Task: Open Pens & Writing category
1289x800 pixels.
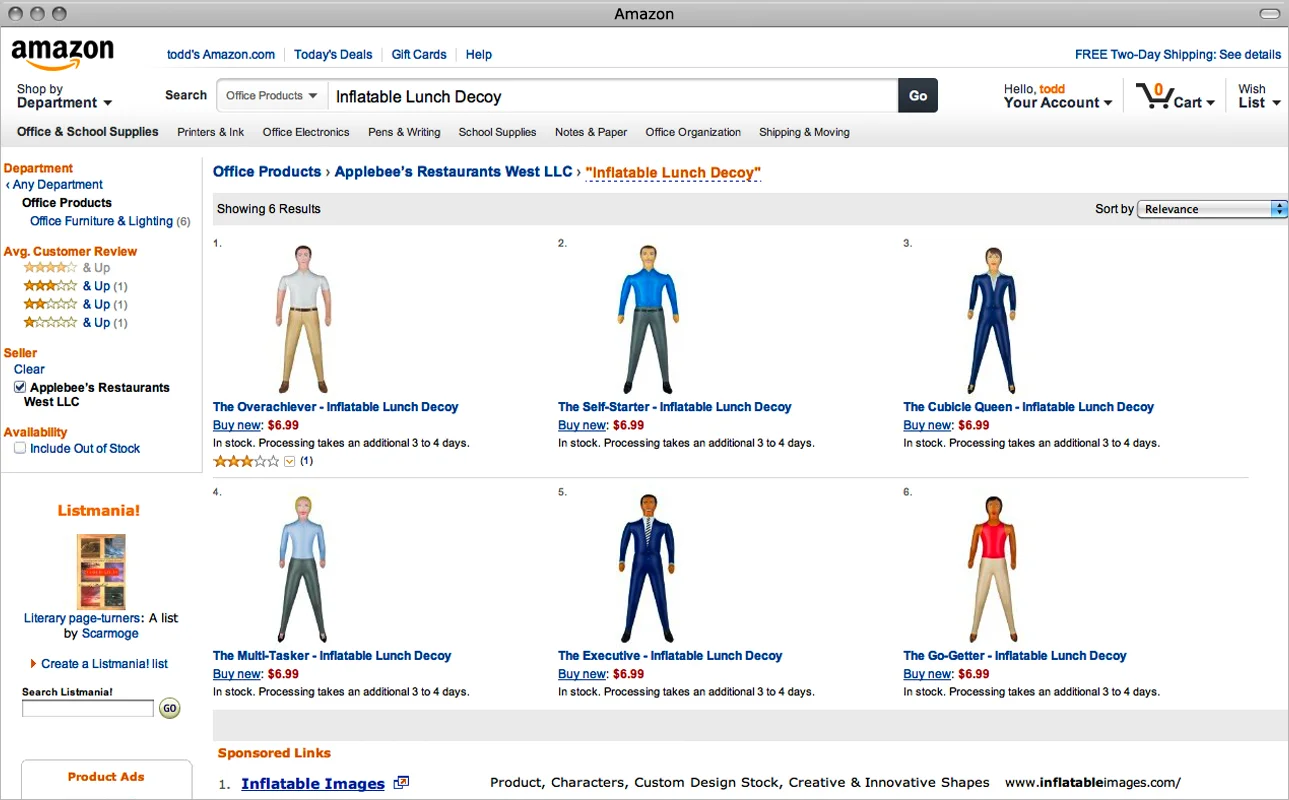Action: 404,132
